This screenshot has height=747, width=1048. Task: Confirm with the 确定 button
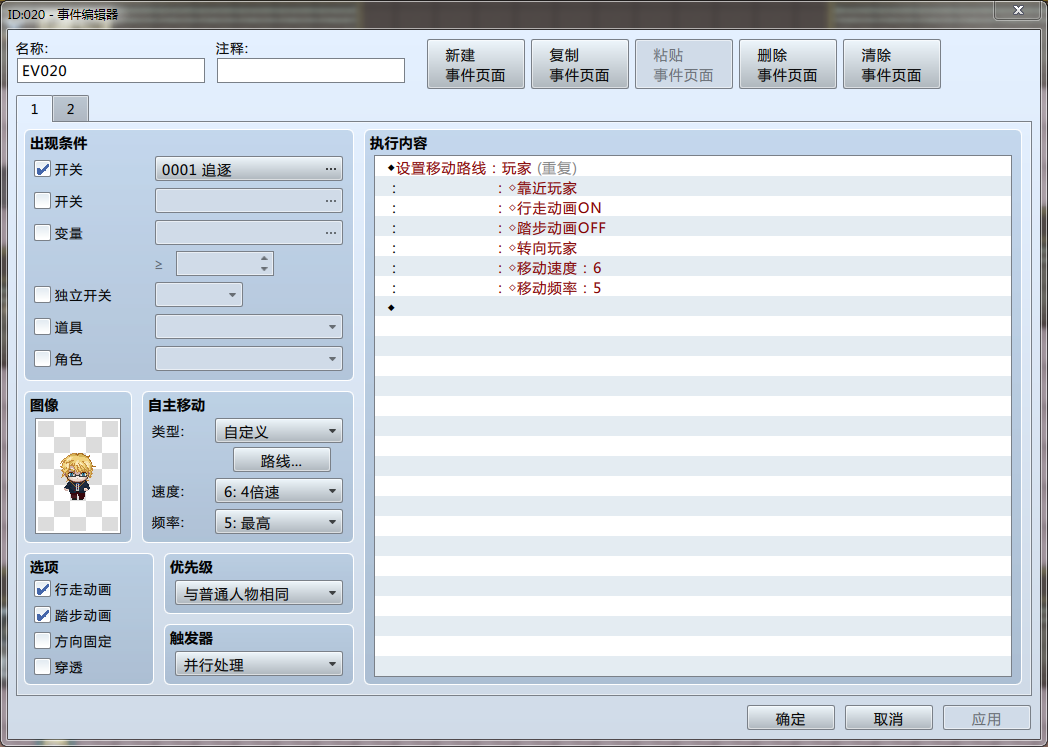click(x=791, y=718)
